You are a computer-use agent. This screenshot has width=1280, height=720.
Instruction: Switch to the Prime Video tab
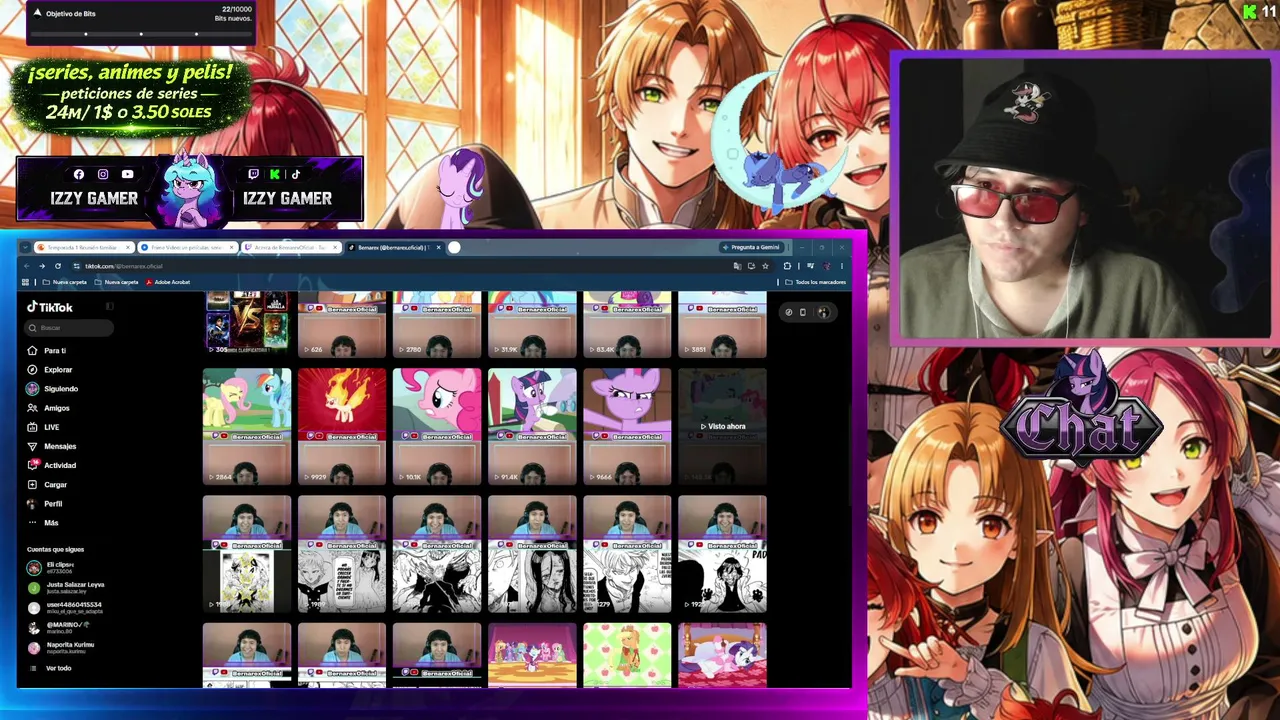pyautogui.click(x=188, y=247)
